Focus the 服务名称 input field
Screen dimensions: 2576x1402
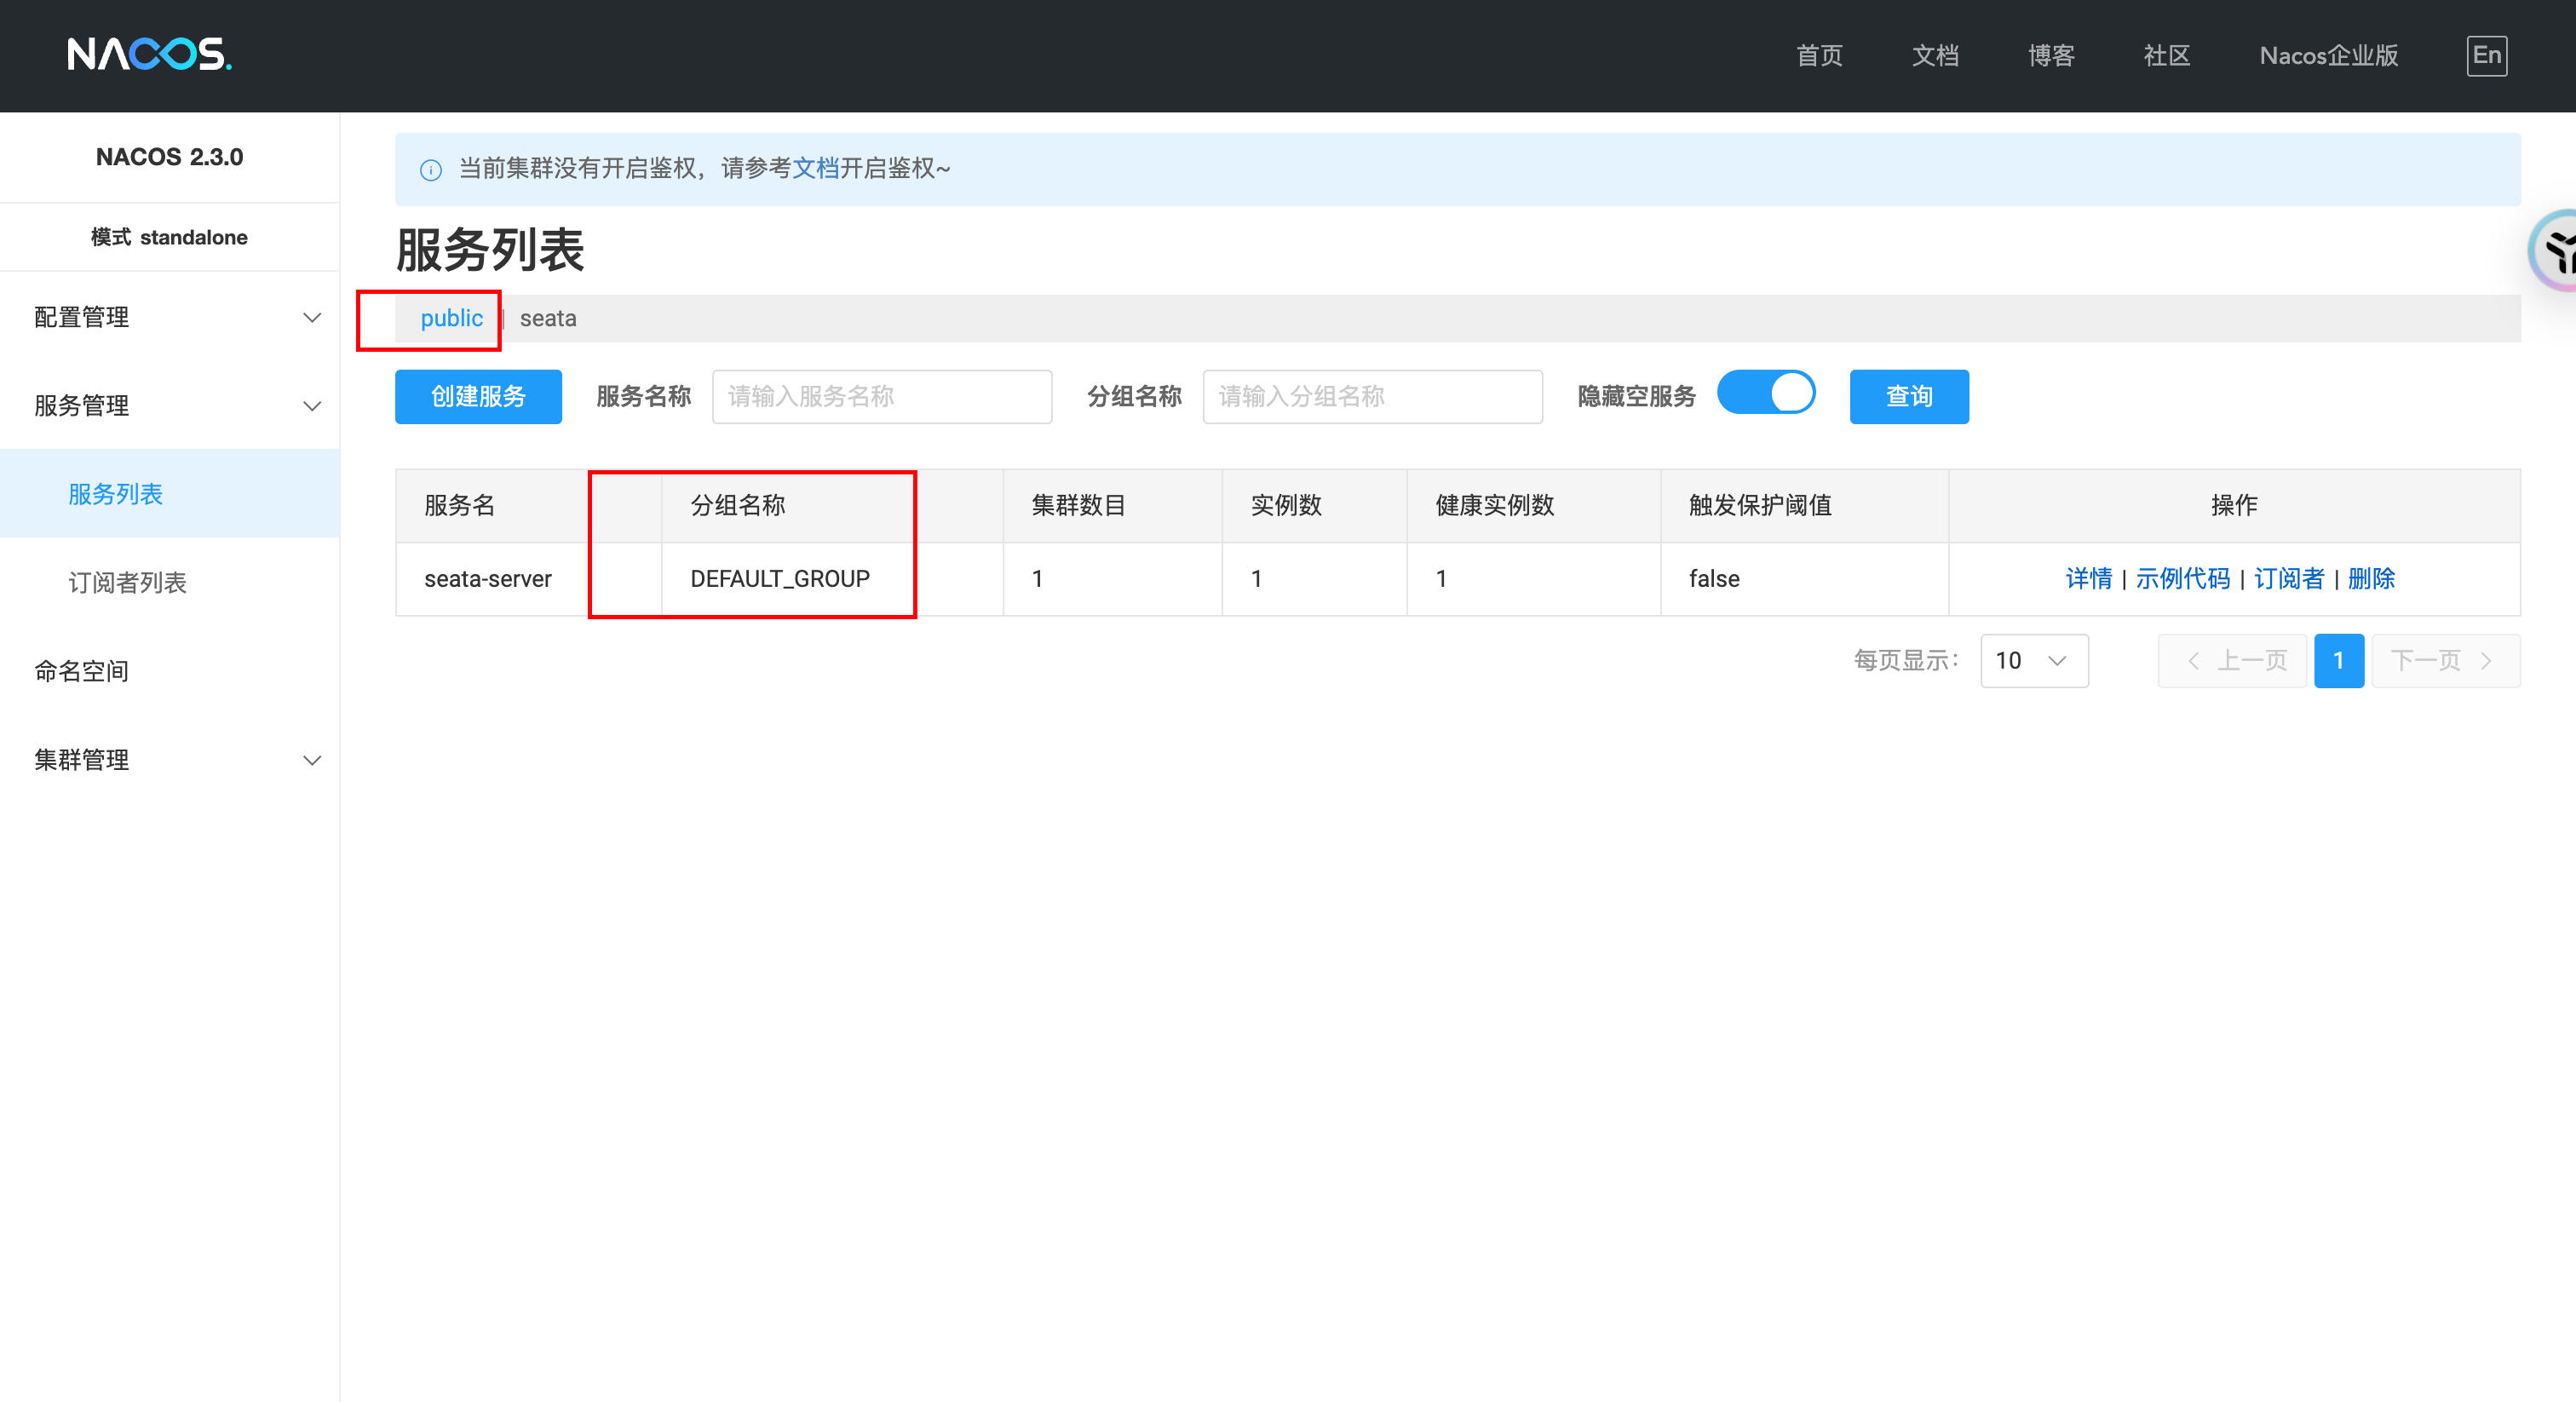point(882,397)
